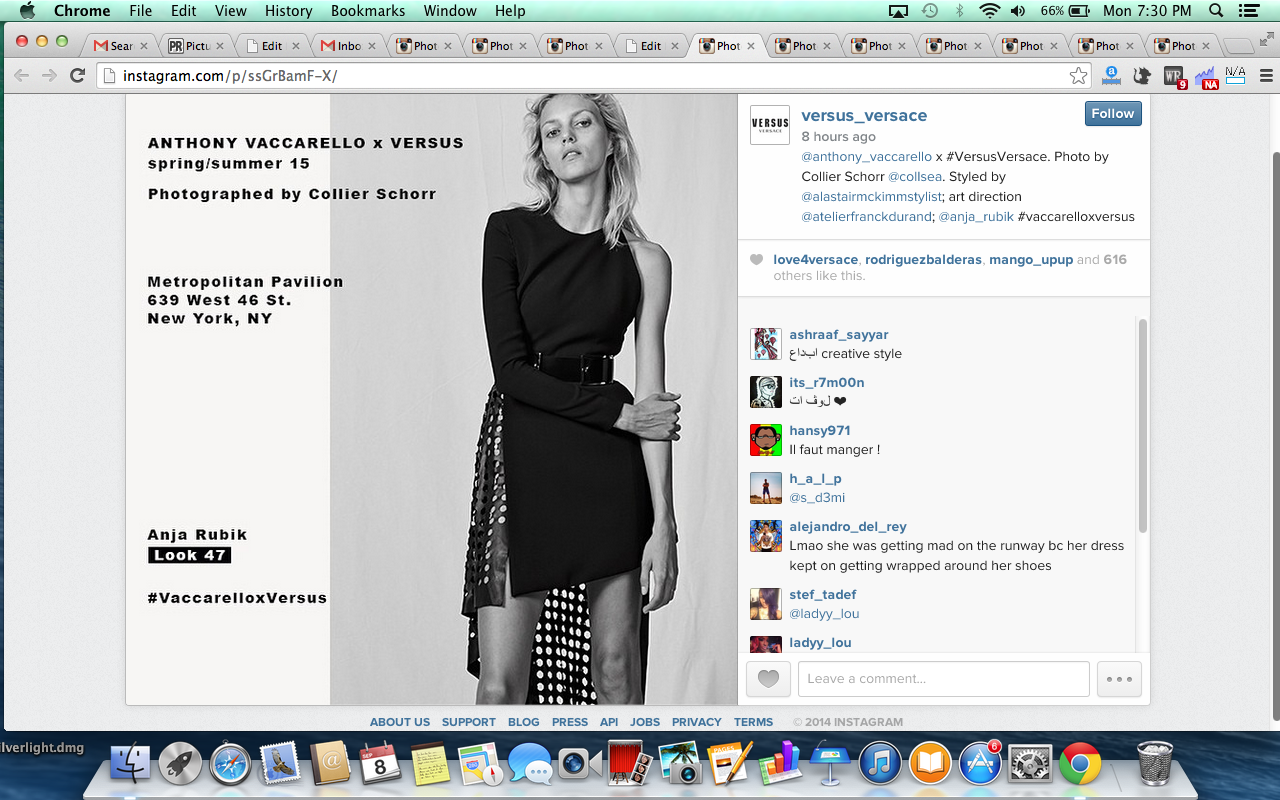Open the PRIVACY footer link
The height and width of the screenshot is (800, 1280).
click(697, 722)
